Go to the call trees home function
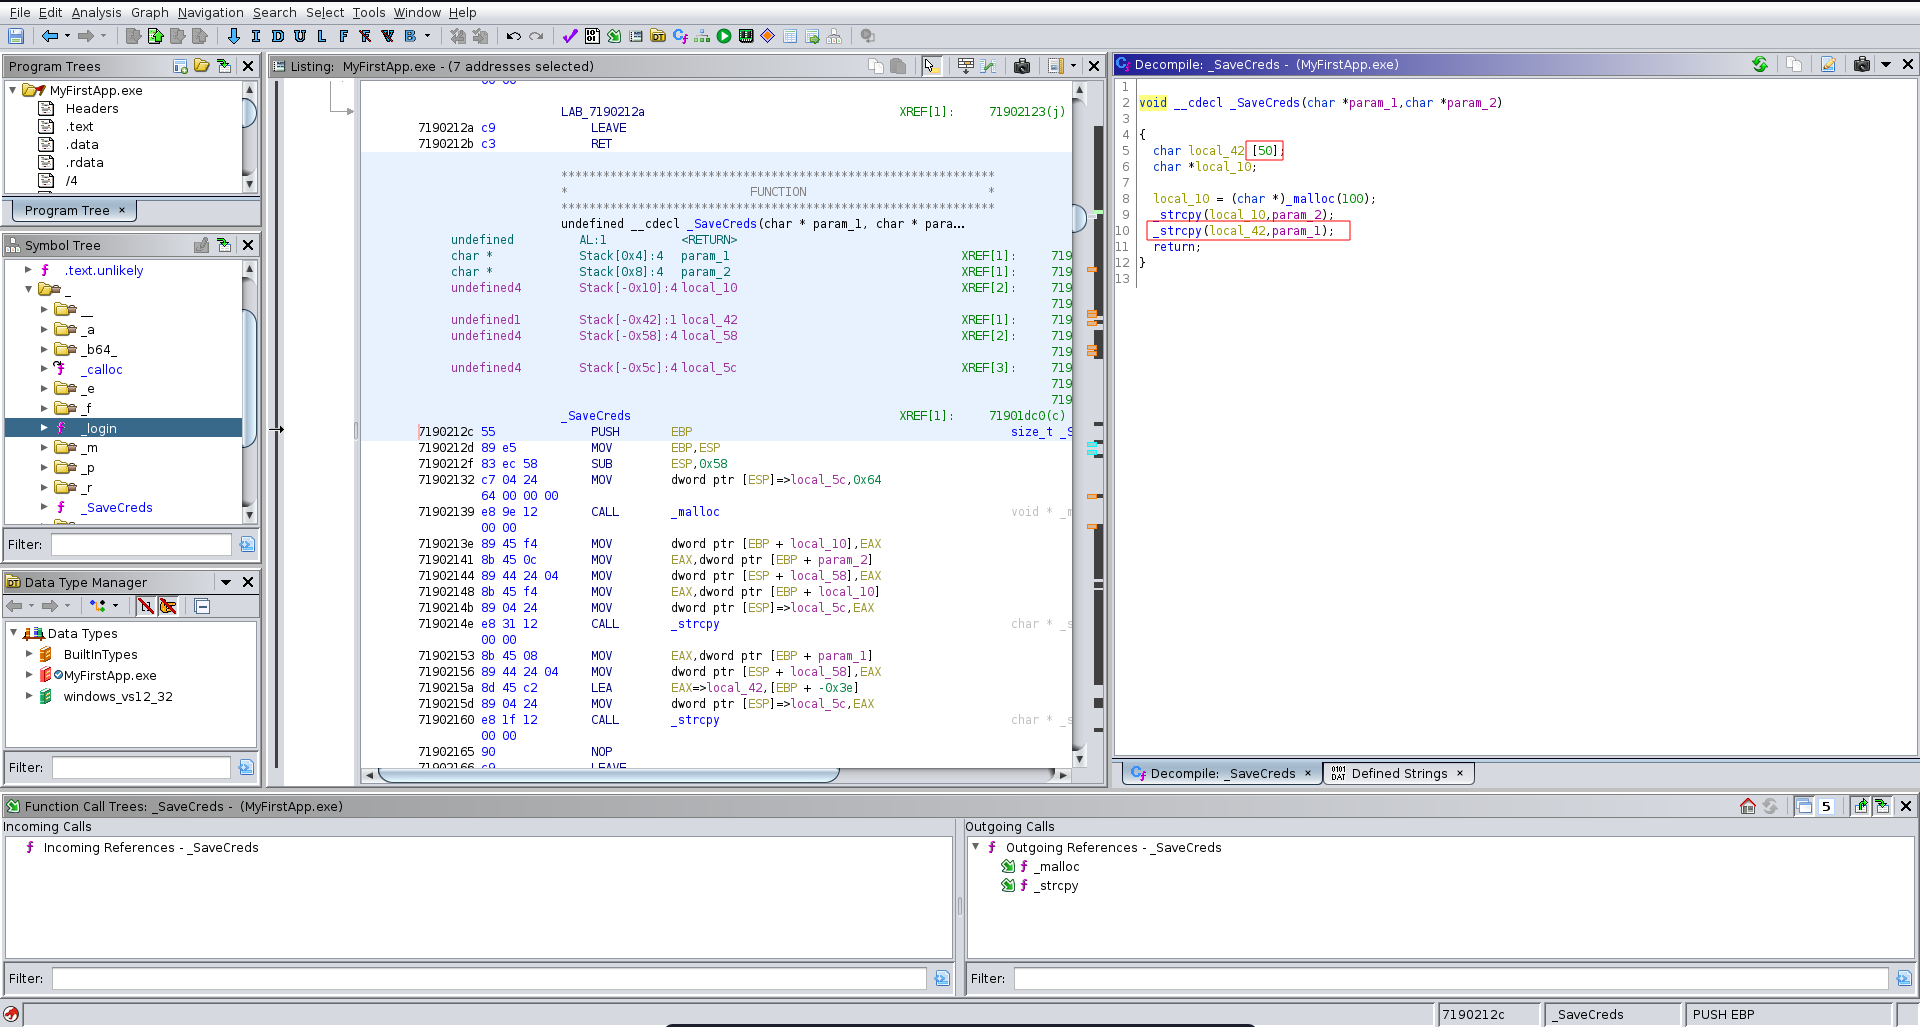 click(1748, 806)
